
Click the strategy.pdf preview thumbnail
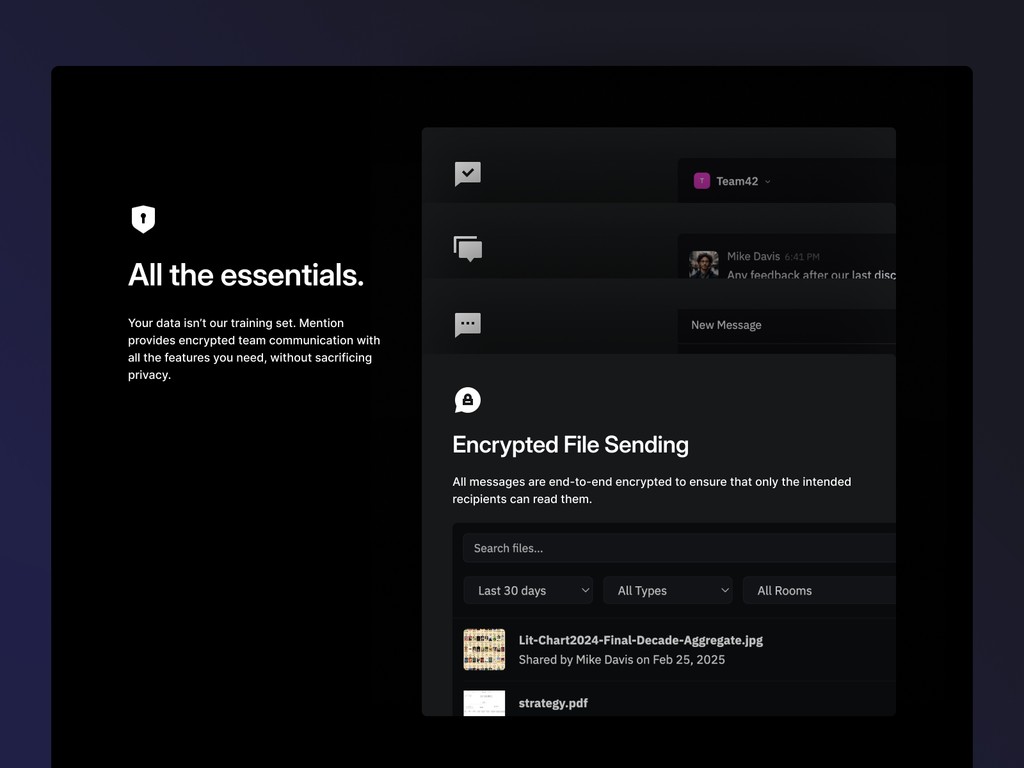tap(484, 703)
